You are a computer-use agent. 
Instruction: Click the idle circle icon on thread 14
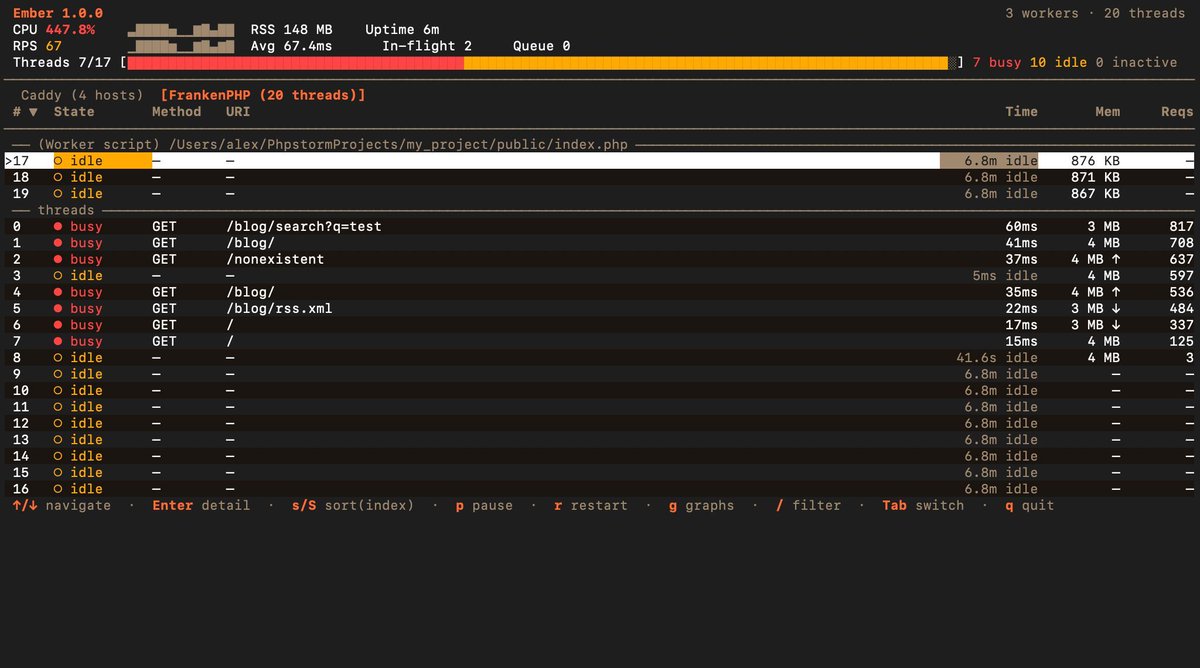(58, 456)
